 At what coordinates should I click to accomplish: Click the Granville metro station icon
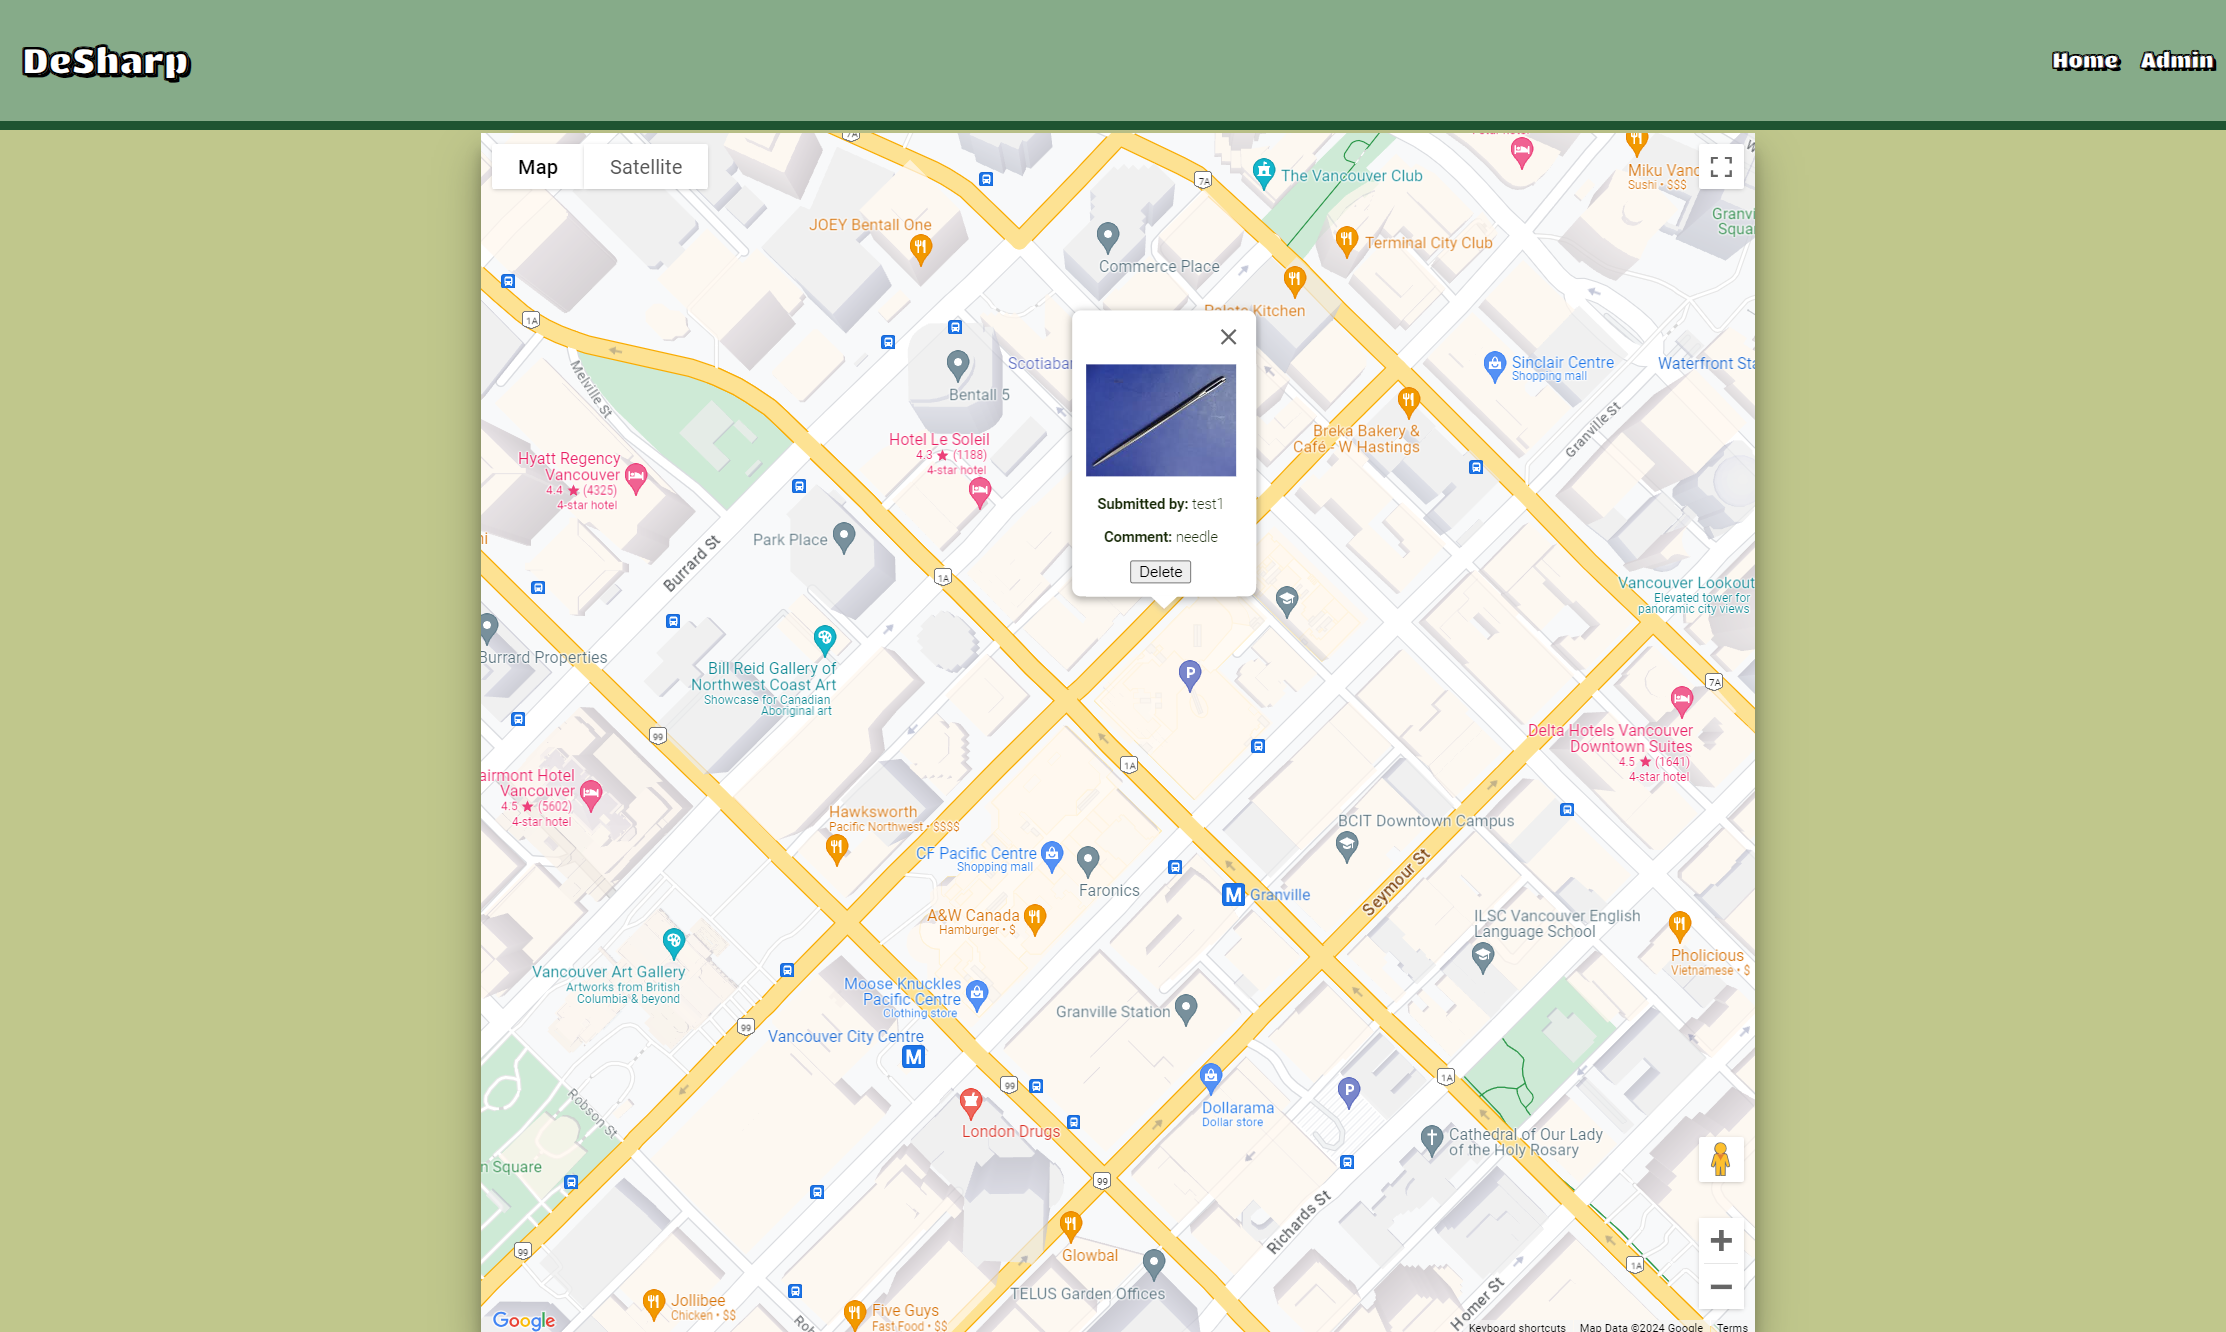tap(1233, 894)
